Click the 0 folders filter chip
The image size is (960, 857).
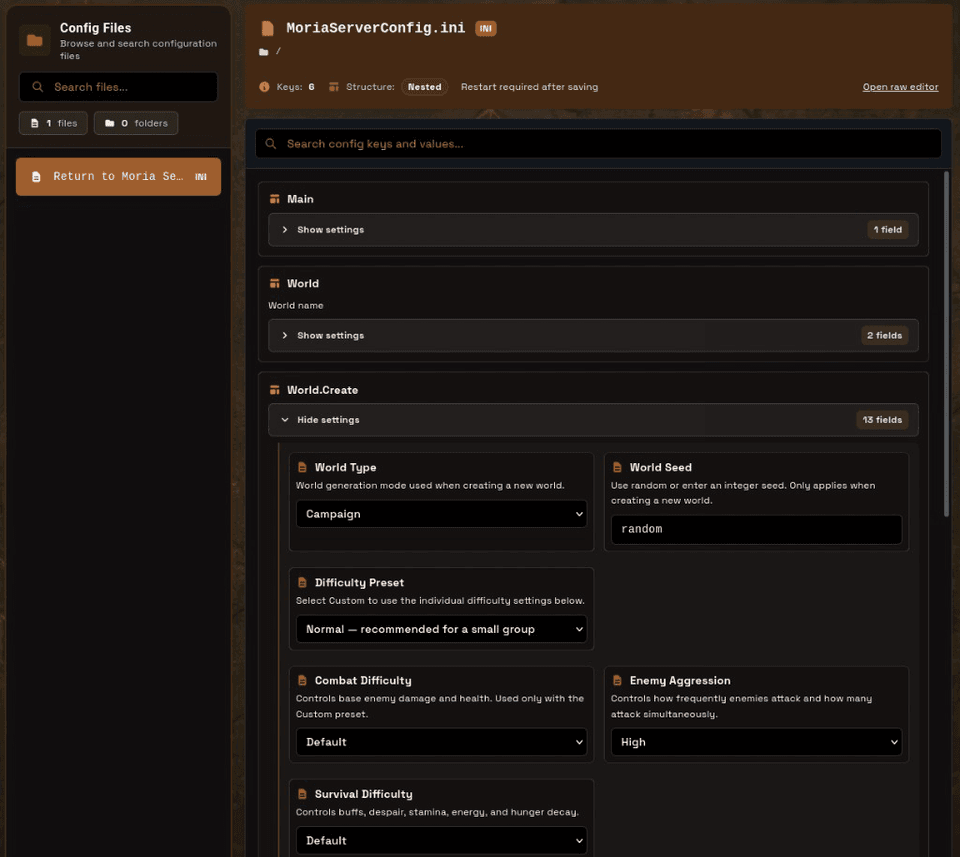136,123
